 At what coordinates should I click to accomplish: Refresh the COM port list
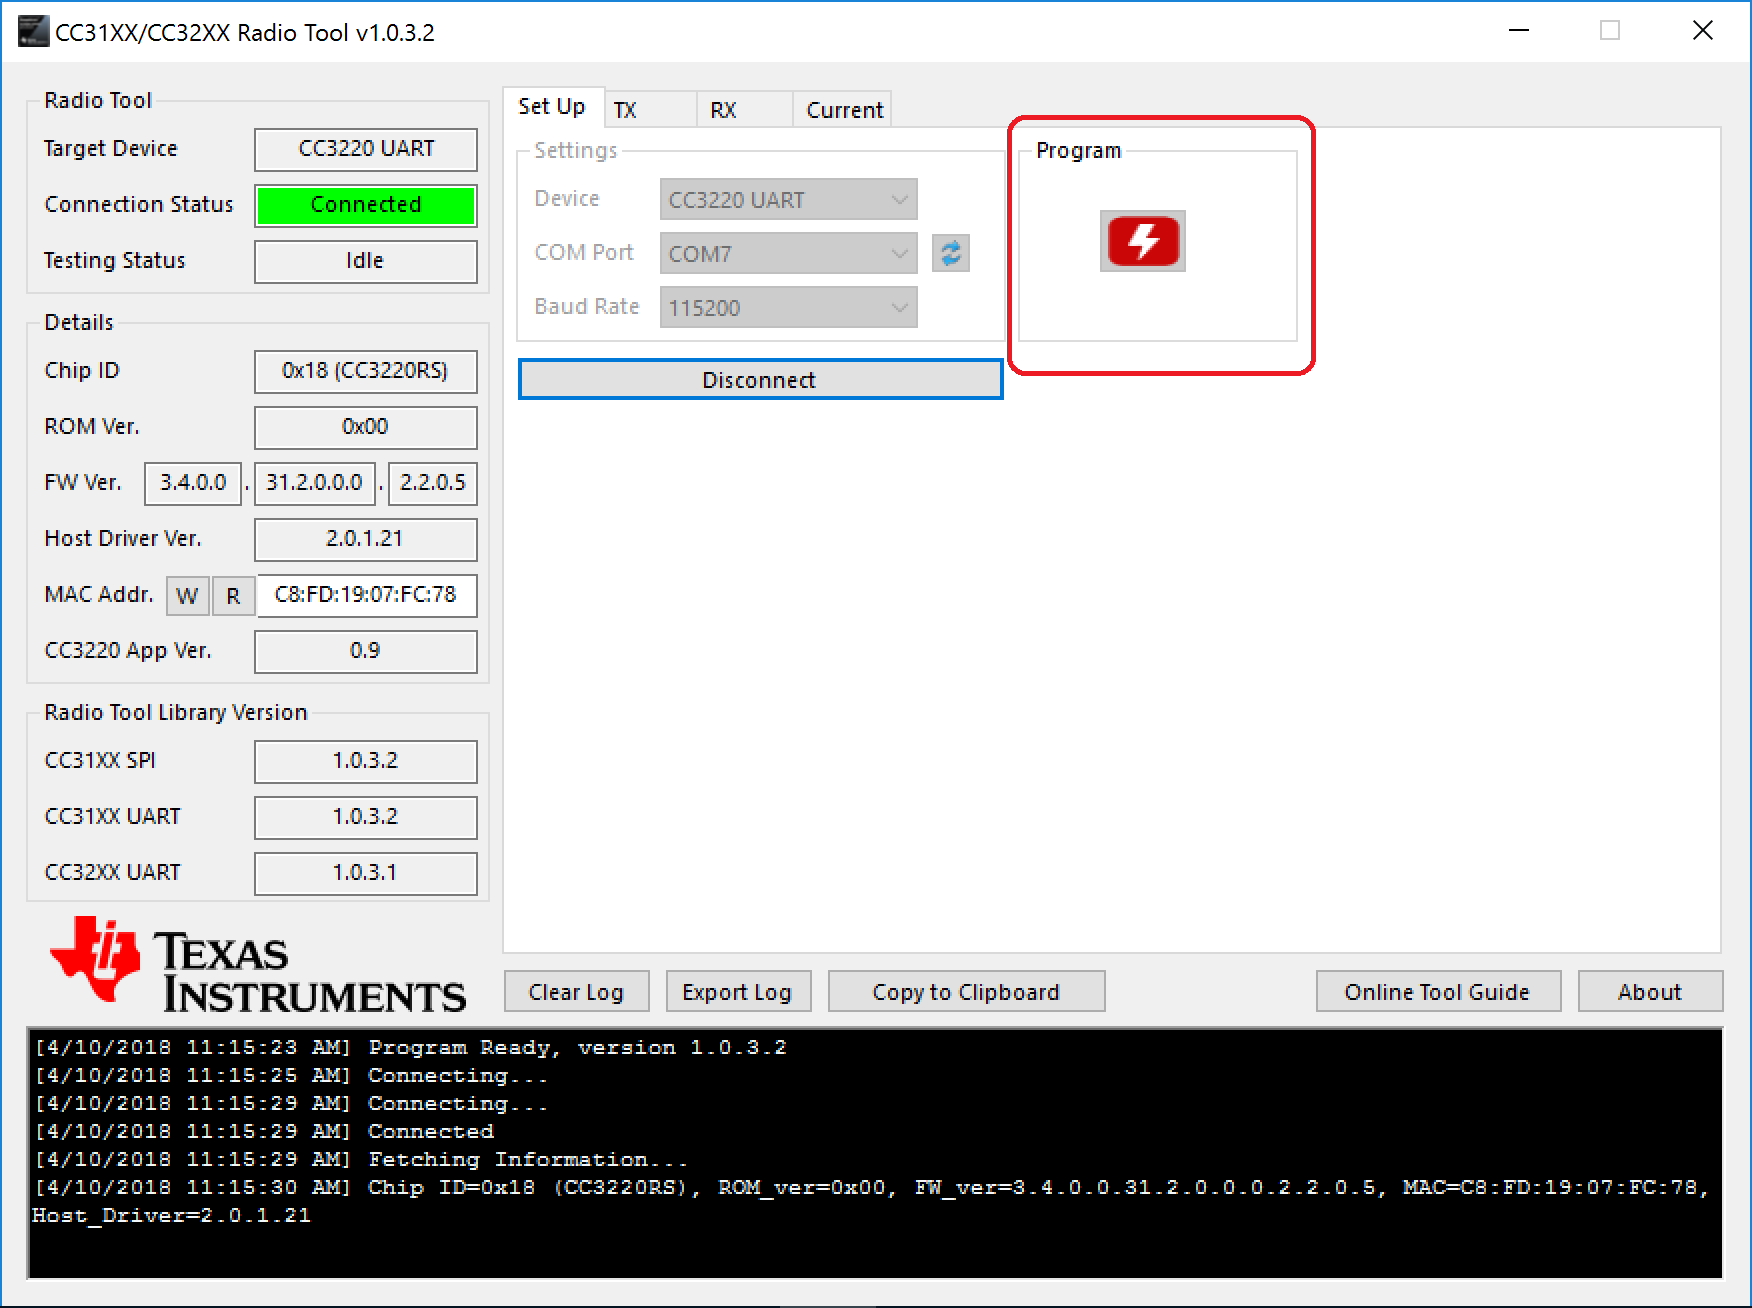pyautogui.click(x=951, y=253)
